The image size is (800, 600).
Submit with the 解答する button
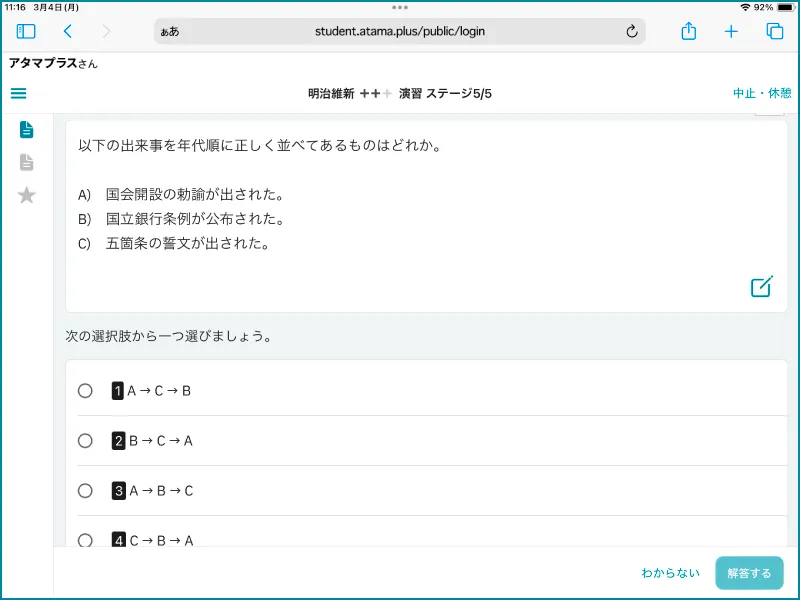749,573
